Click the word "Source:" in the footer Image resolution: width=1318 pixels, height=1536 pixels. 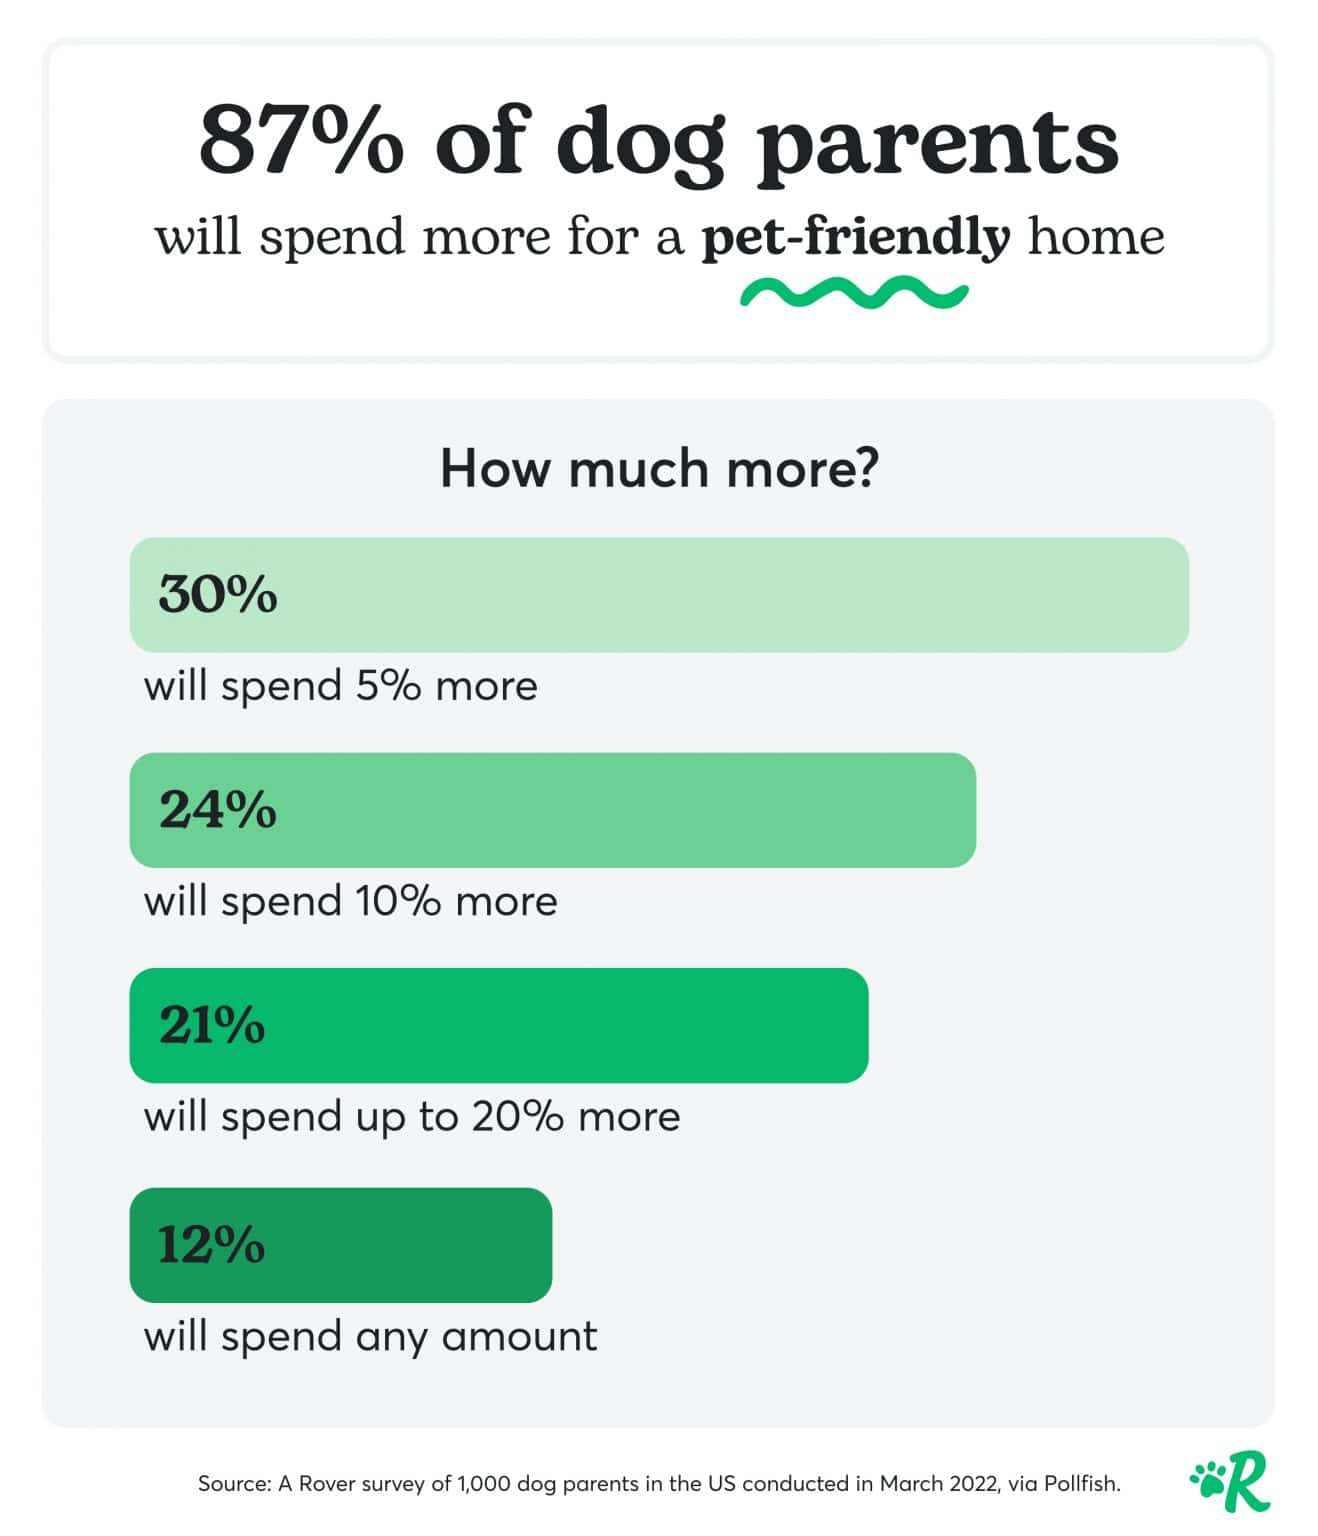(x=234, y=1484)
